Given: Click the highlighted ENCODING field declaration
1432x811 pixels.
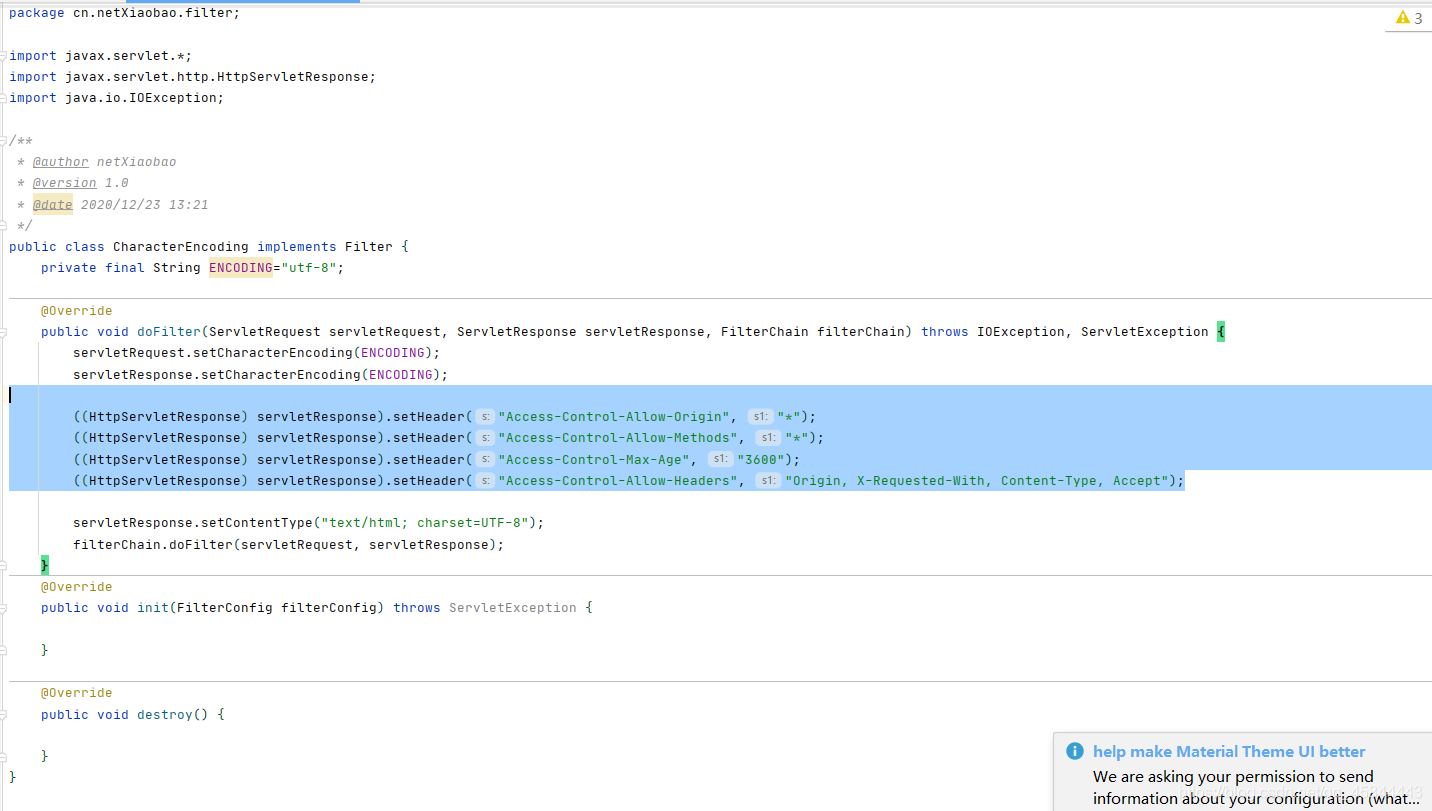Looking at the screenshot, I should click(241, 267).
